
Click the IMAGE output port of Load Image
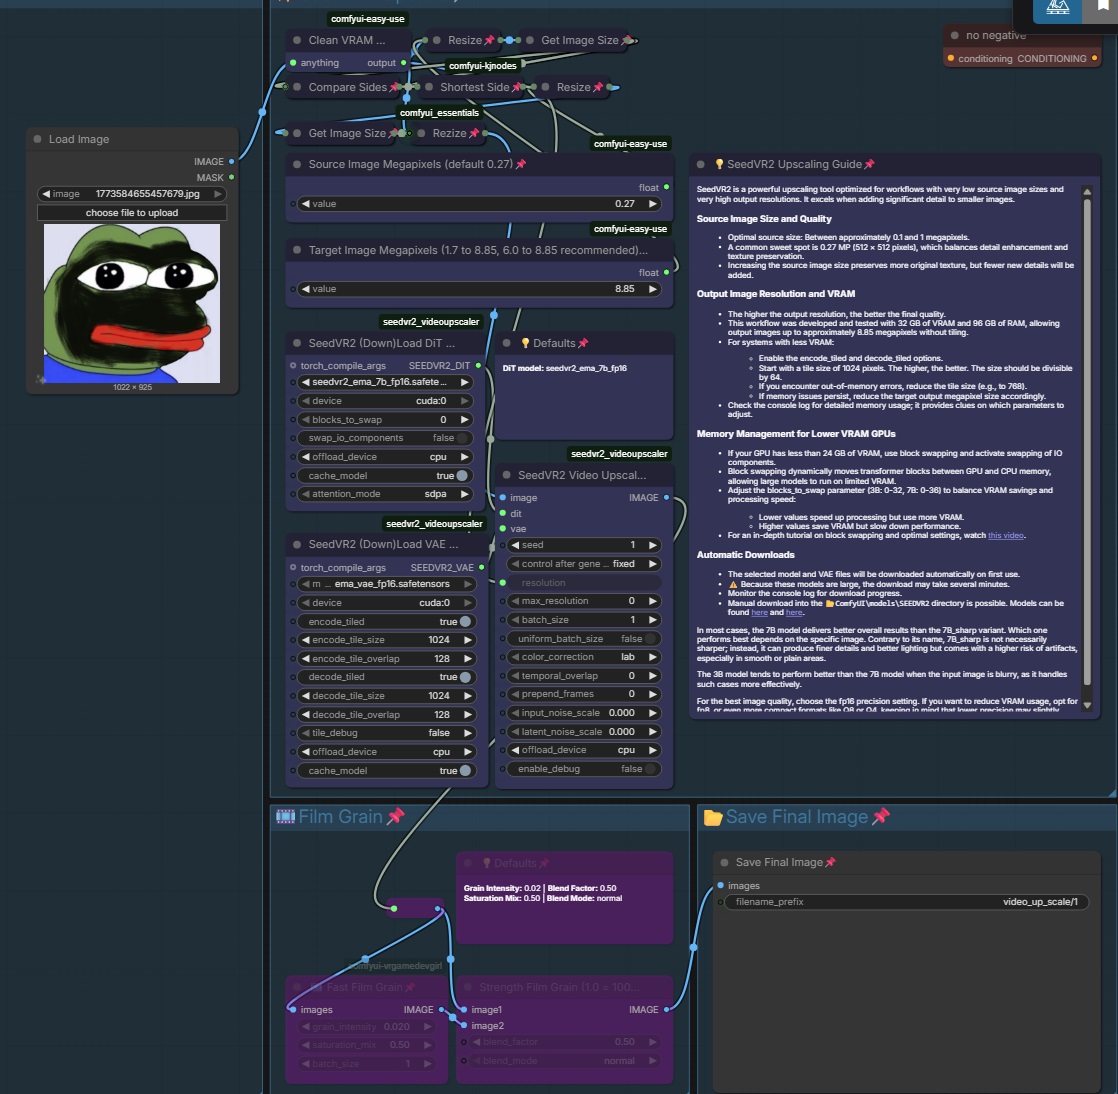[231, 162]
